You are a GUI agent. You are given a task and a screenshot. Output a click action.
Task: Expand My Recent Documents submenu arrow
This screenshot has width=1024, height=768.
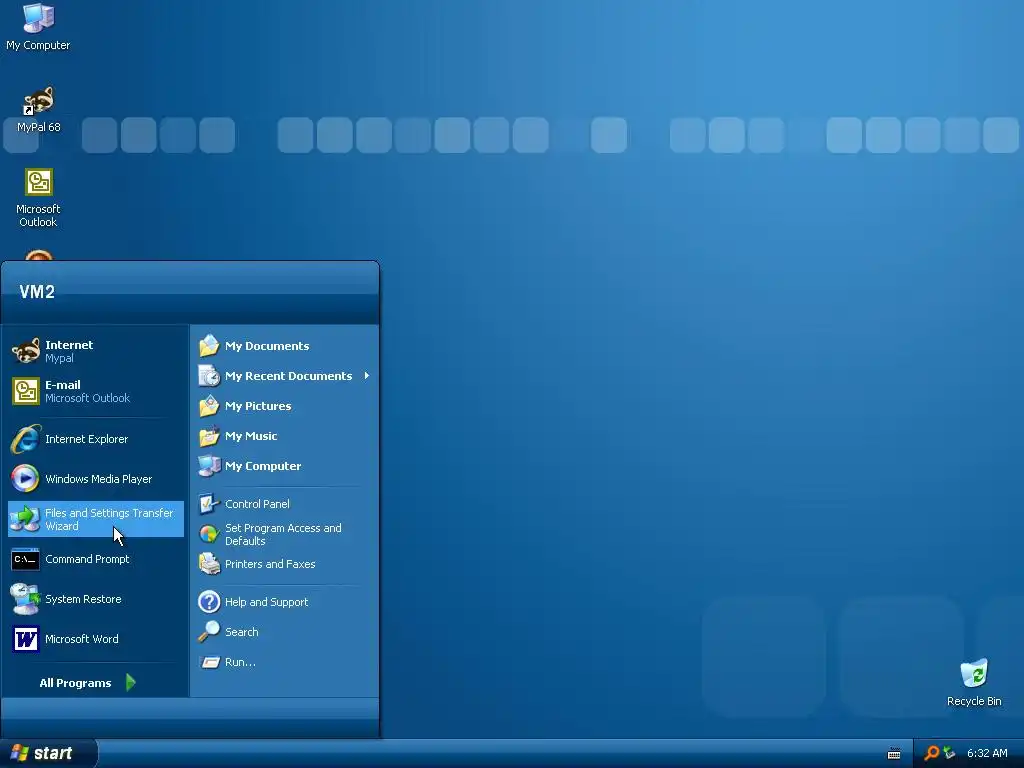[367, 376]
